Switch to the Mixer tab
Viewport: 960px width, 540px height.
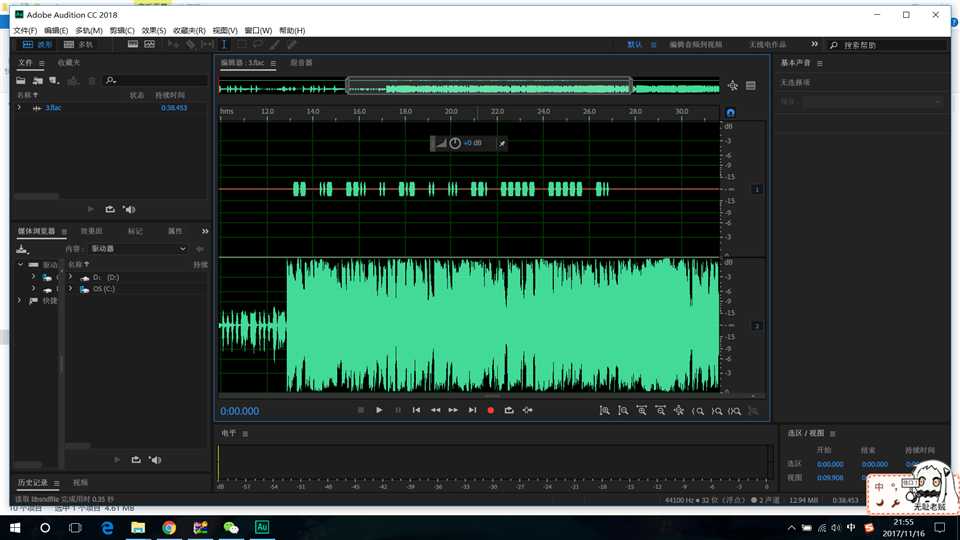click(301, 63)
